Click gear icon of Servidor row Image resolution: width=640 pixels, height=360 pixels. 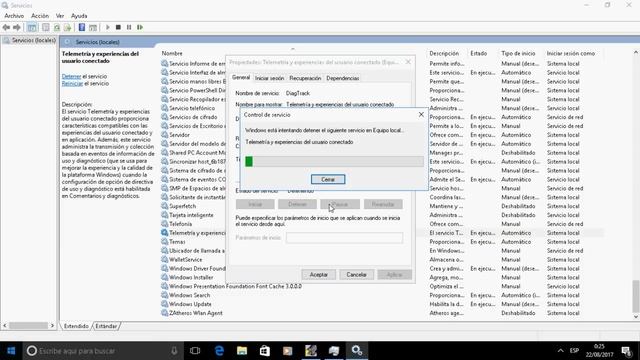tap(164, 135)
